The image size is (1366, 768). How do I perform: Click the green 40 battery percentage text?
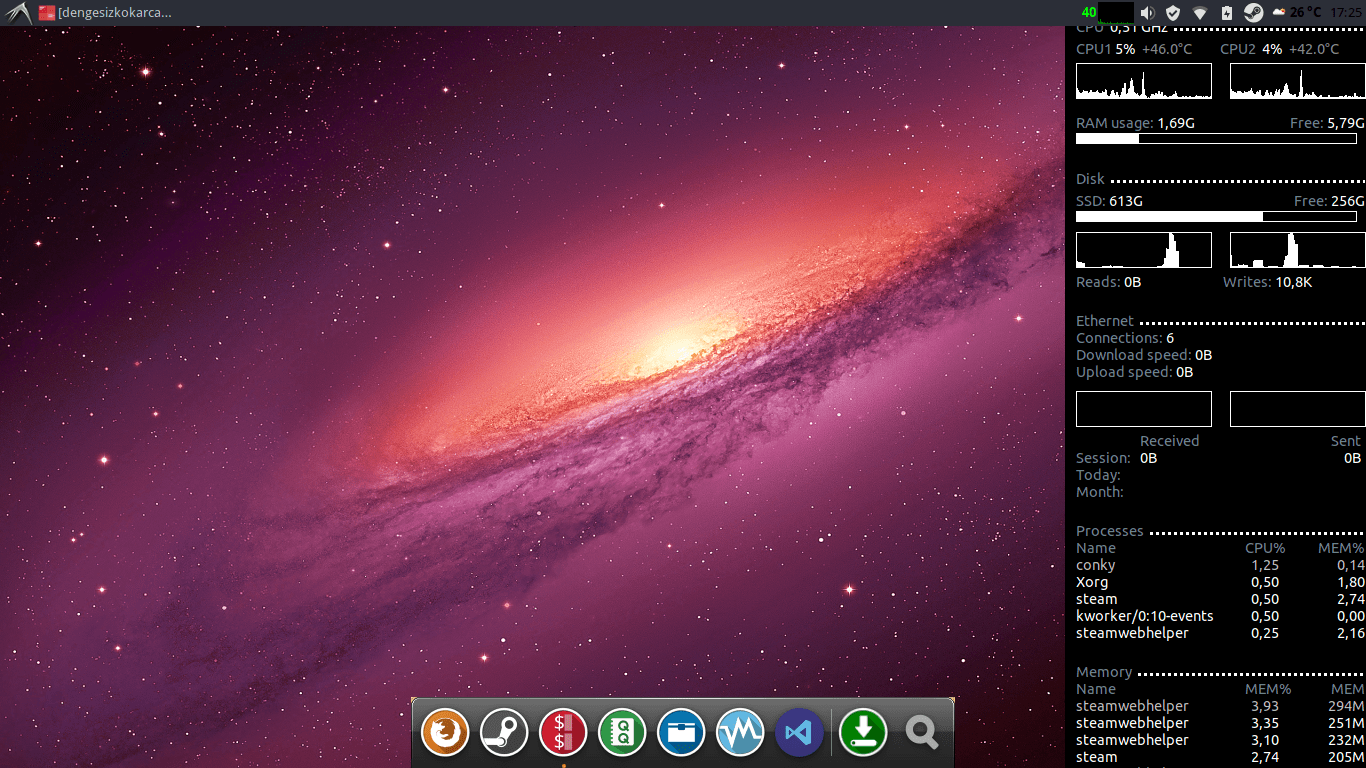click(1087, 13)
